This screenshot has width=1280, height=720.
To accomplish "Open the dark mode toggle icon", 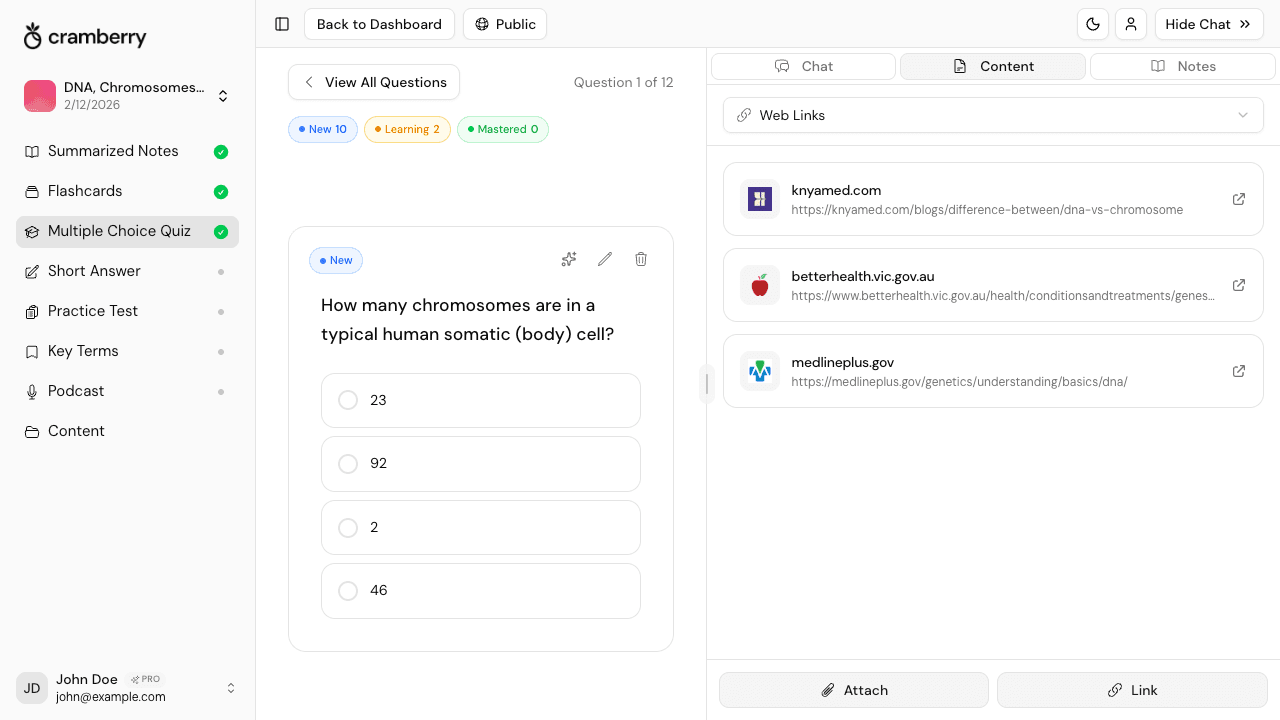I will tap(1093, 24).
